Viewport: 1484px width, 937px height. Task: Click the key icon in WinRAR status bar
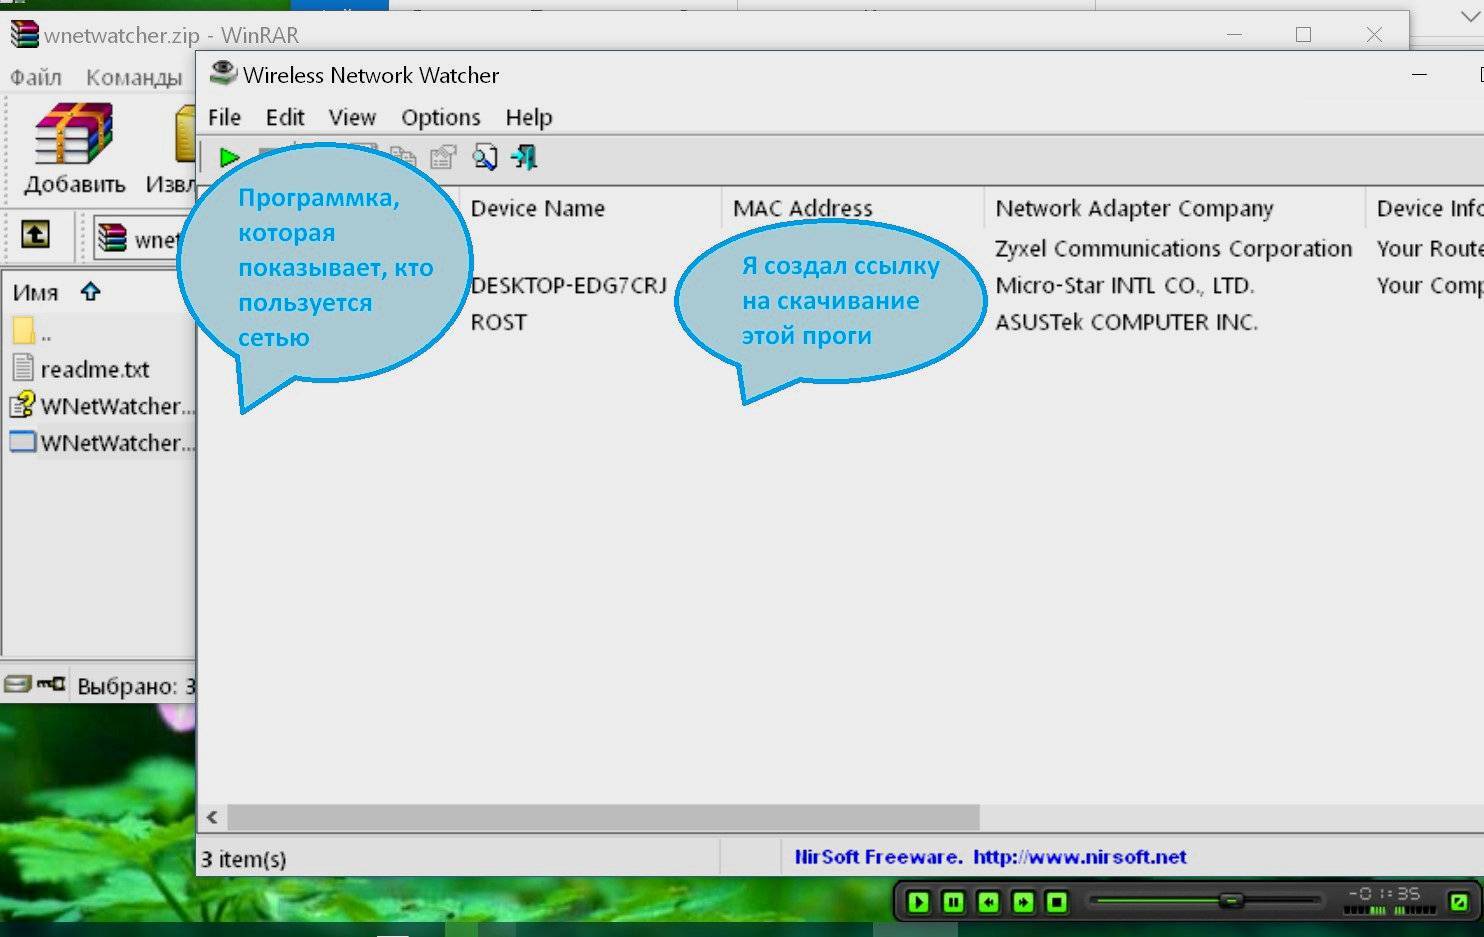coord(51,684)
